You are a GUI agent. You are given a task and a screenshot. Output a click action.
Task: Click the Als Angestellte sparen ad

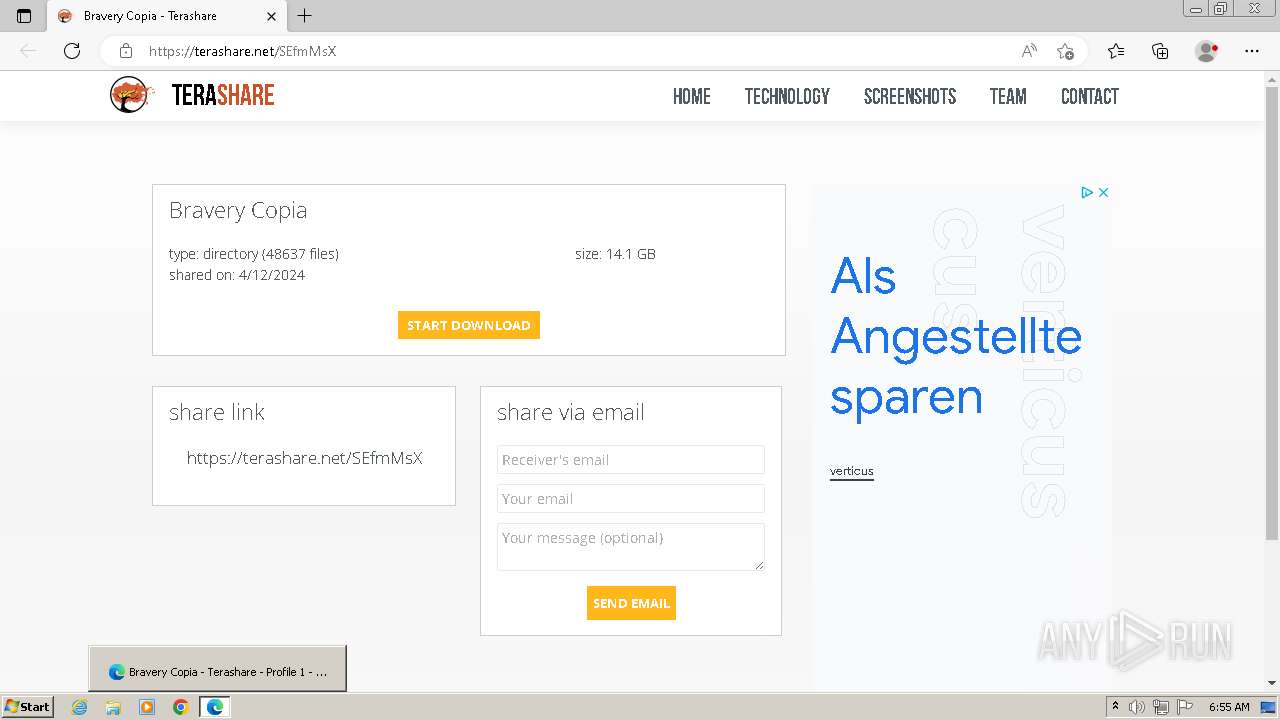[x=956, y=336]
